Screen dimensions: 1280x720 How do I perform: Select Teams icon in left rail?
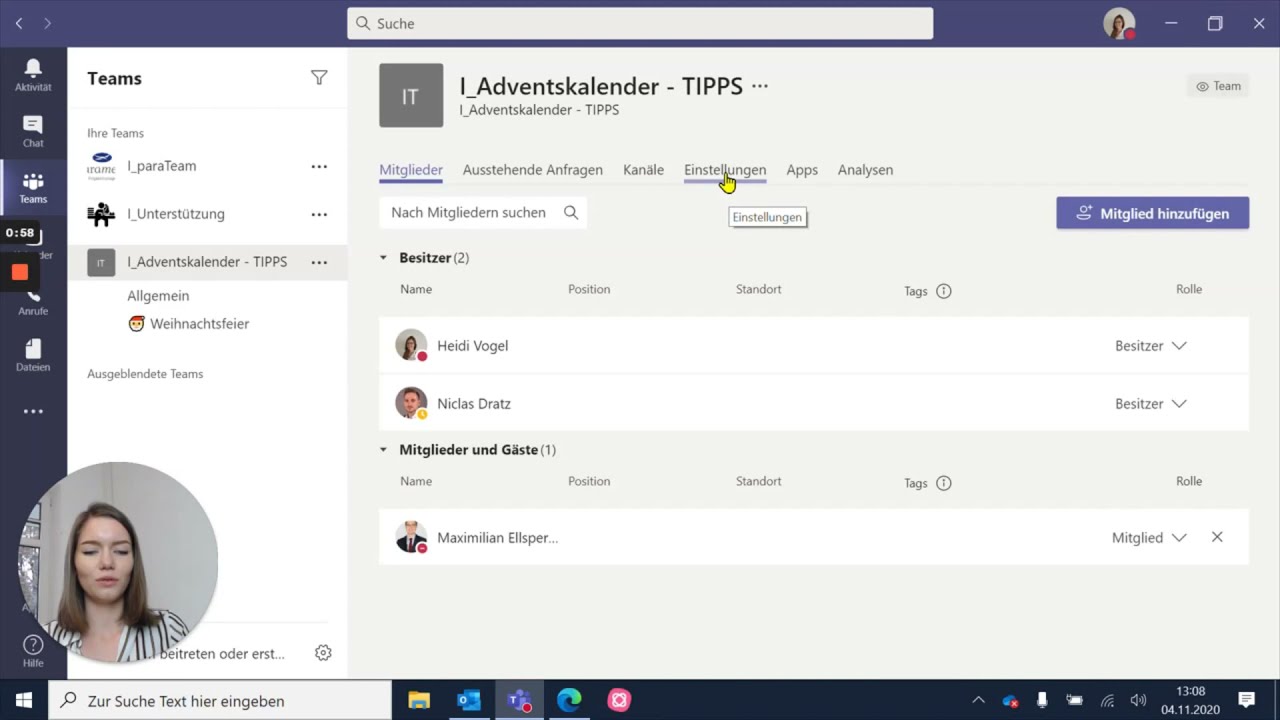33,187
